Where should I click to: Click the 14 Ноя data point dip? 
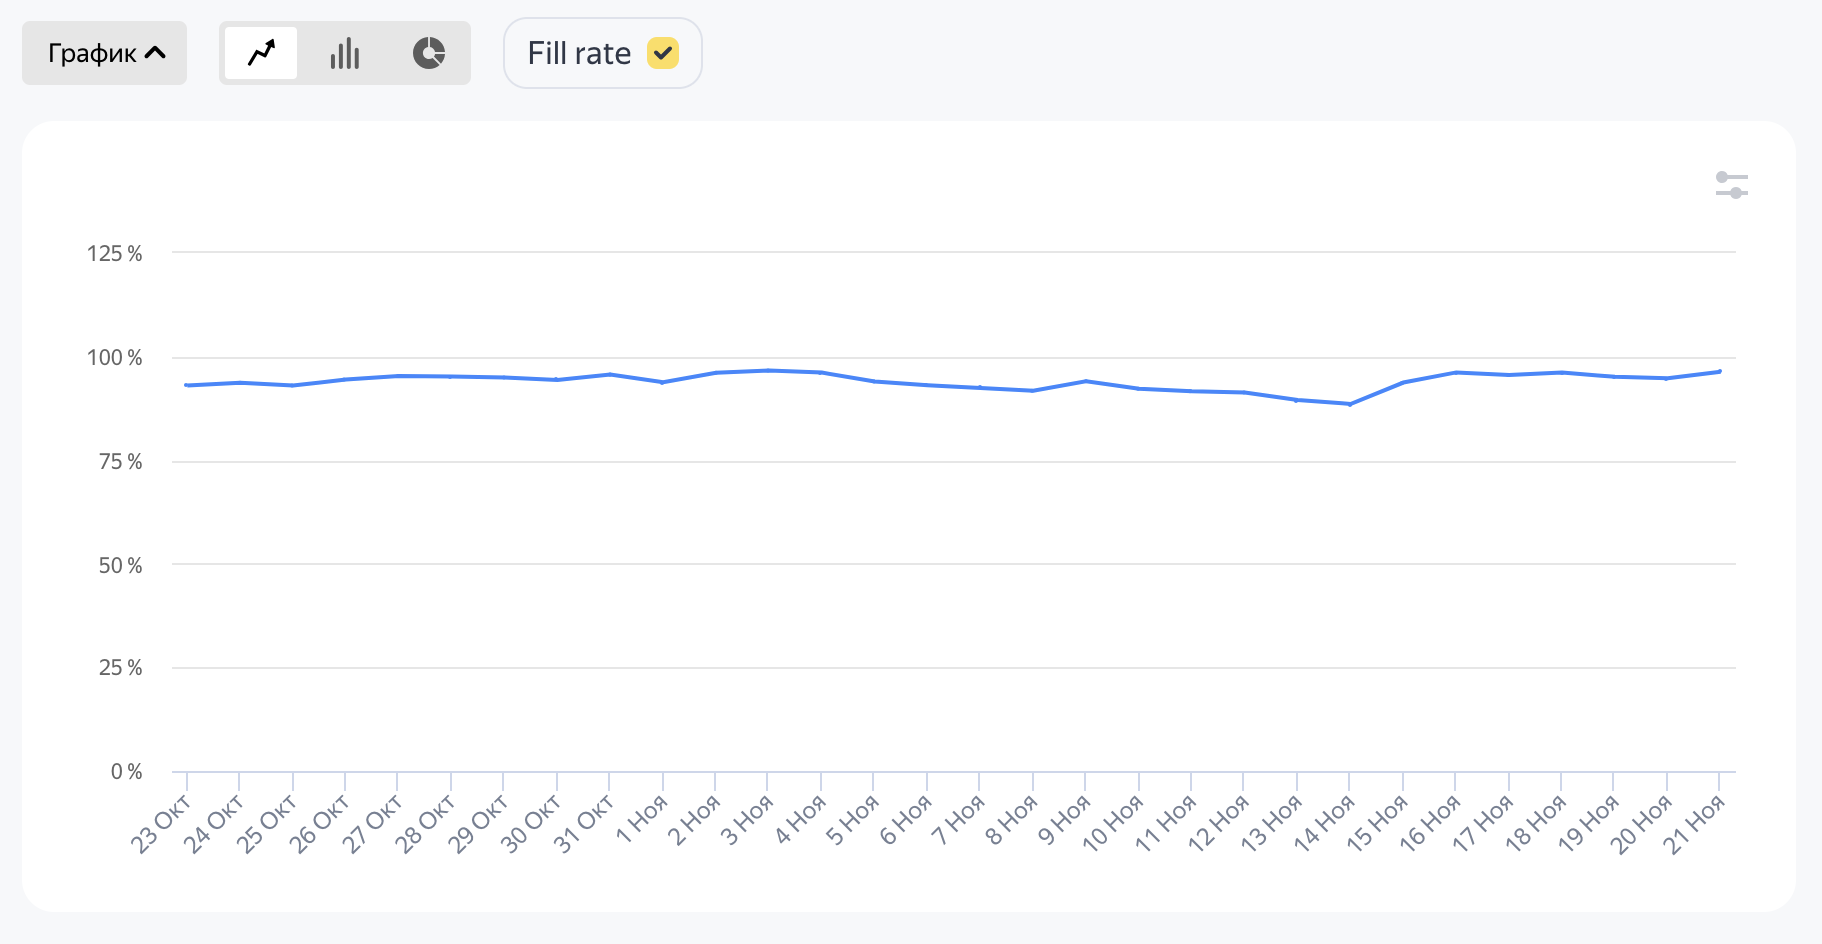(1350, 404)
